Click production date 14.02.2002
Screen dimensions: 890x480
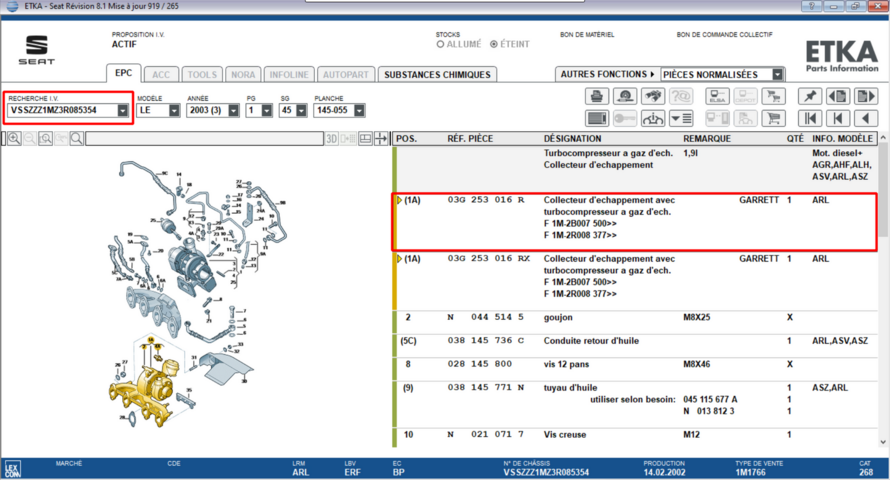pos(664,472)
